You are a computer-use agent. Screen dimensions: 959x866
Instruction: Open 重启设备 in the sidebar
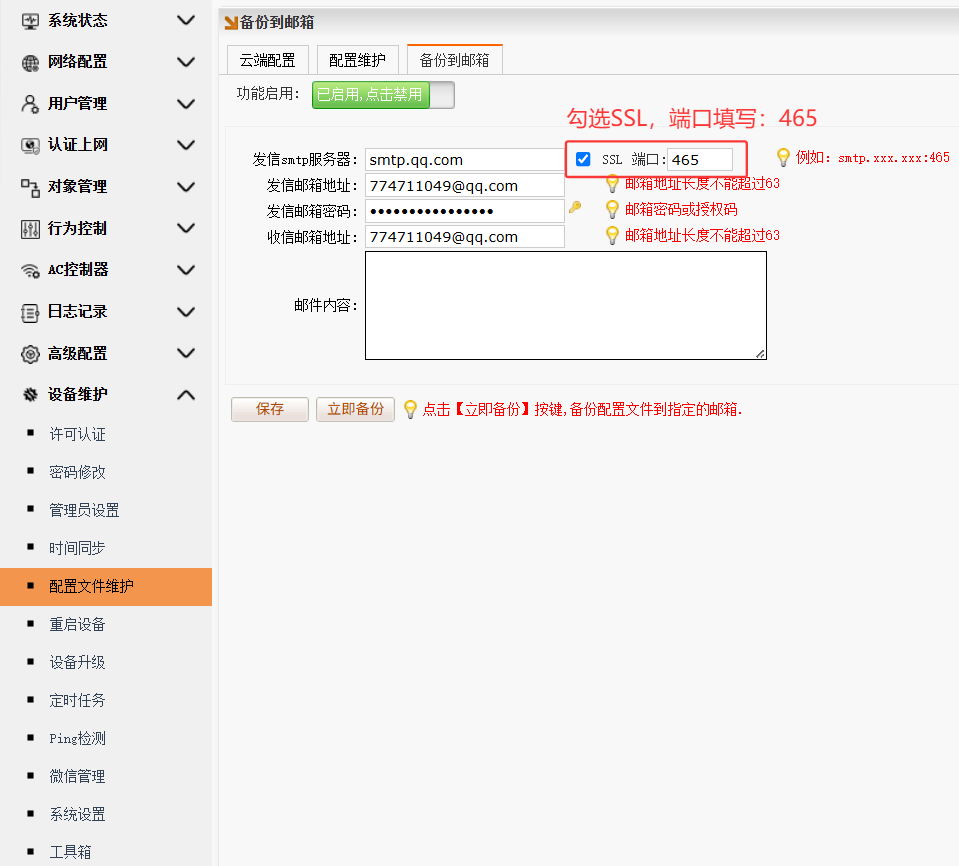[x=77, y=624]
